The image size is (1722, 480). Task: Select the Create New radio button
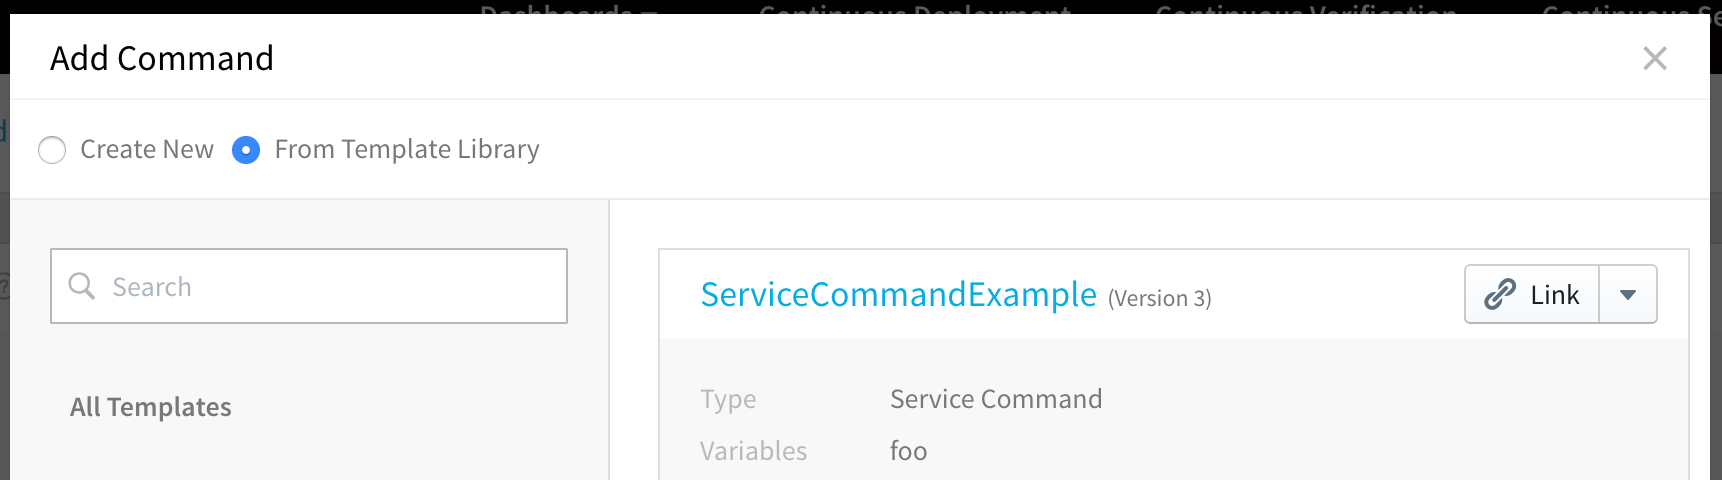pyautogui.click(x=52, y=150)
